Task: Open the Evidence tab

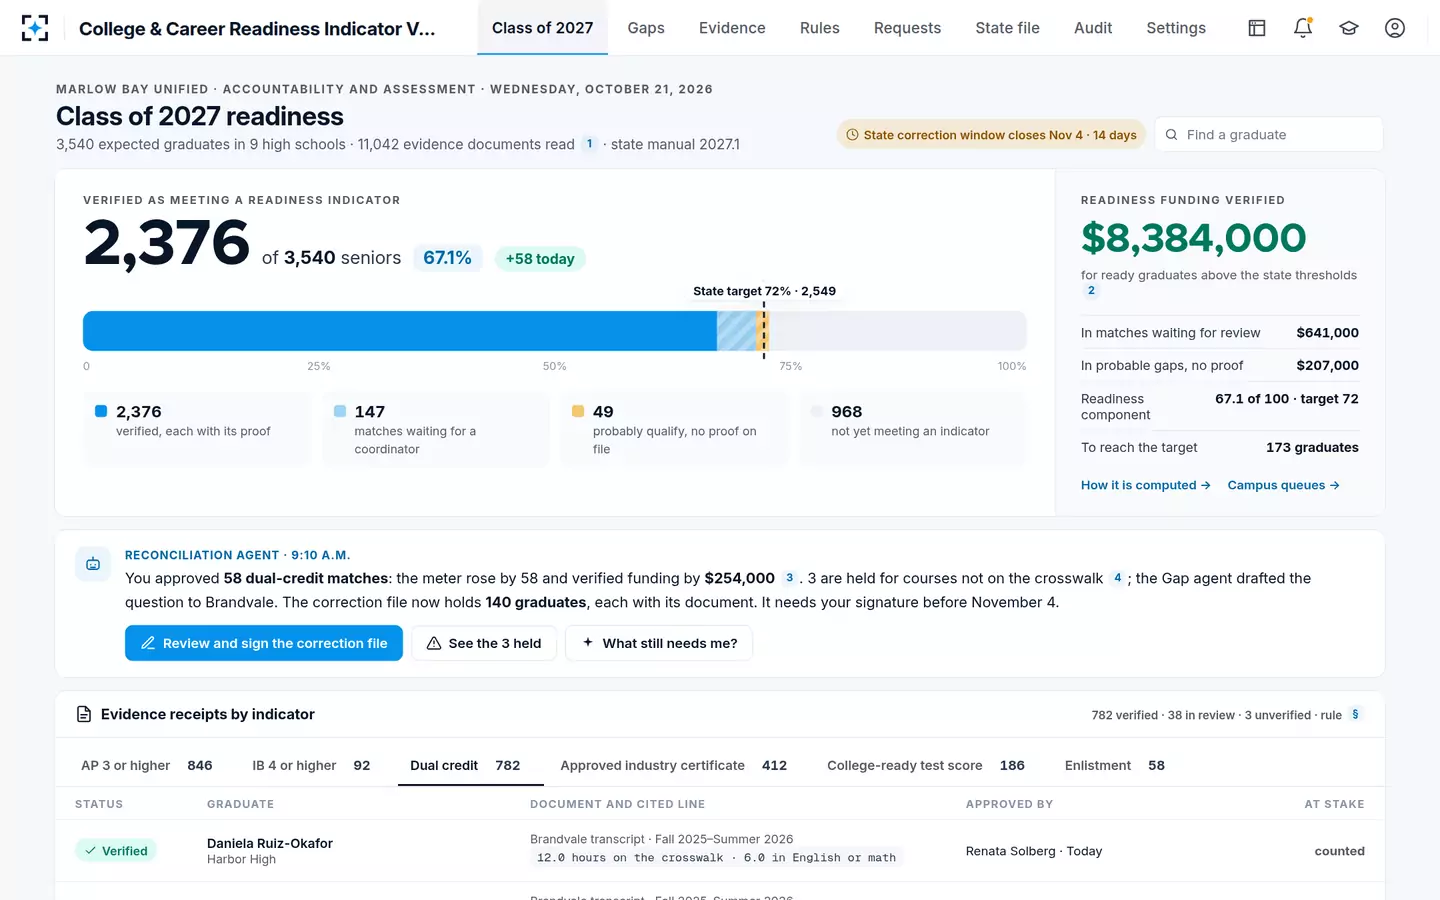Action: (732, 28)
